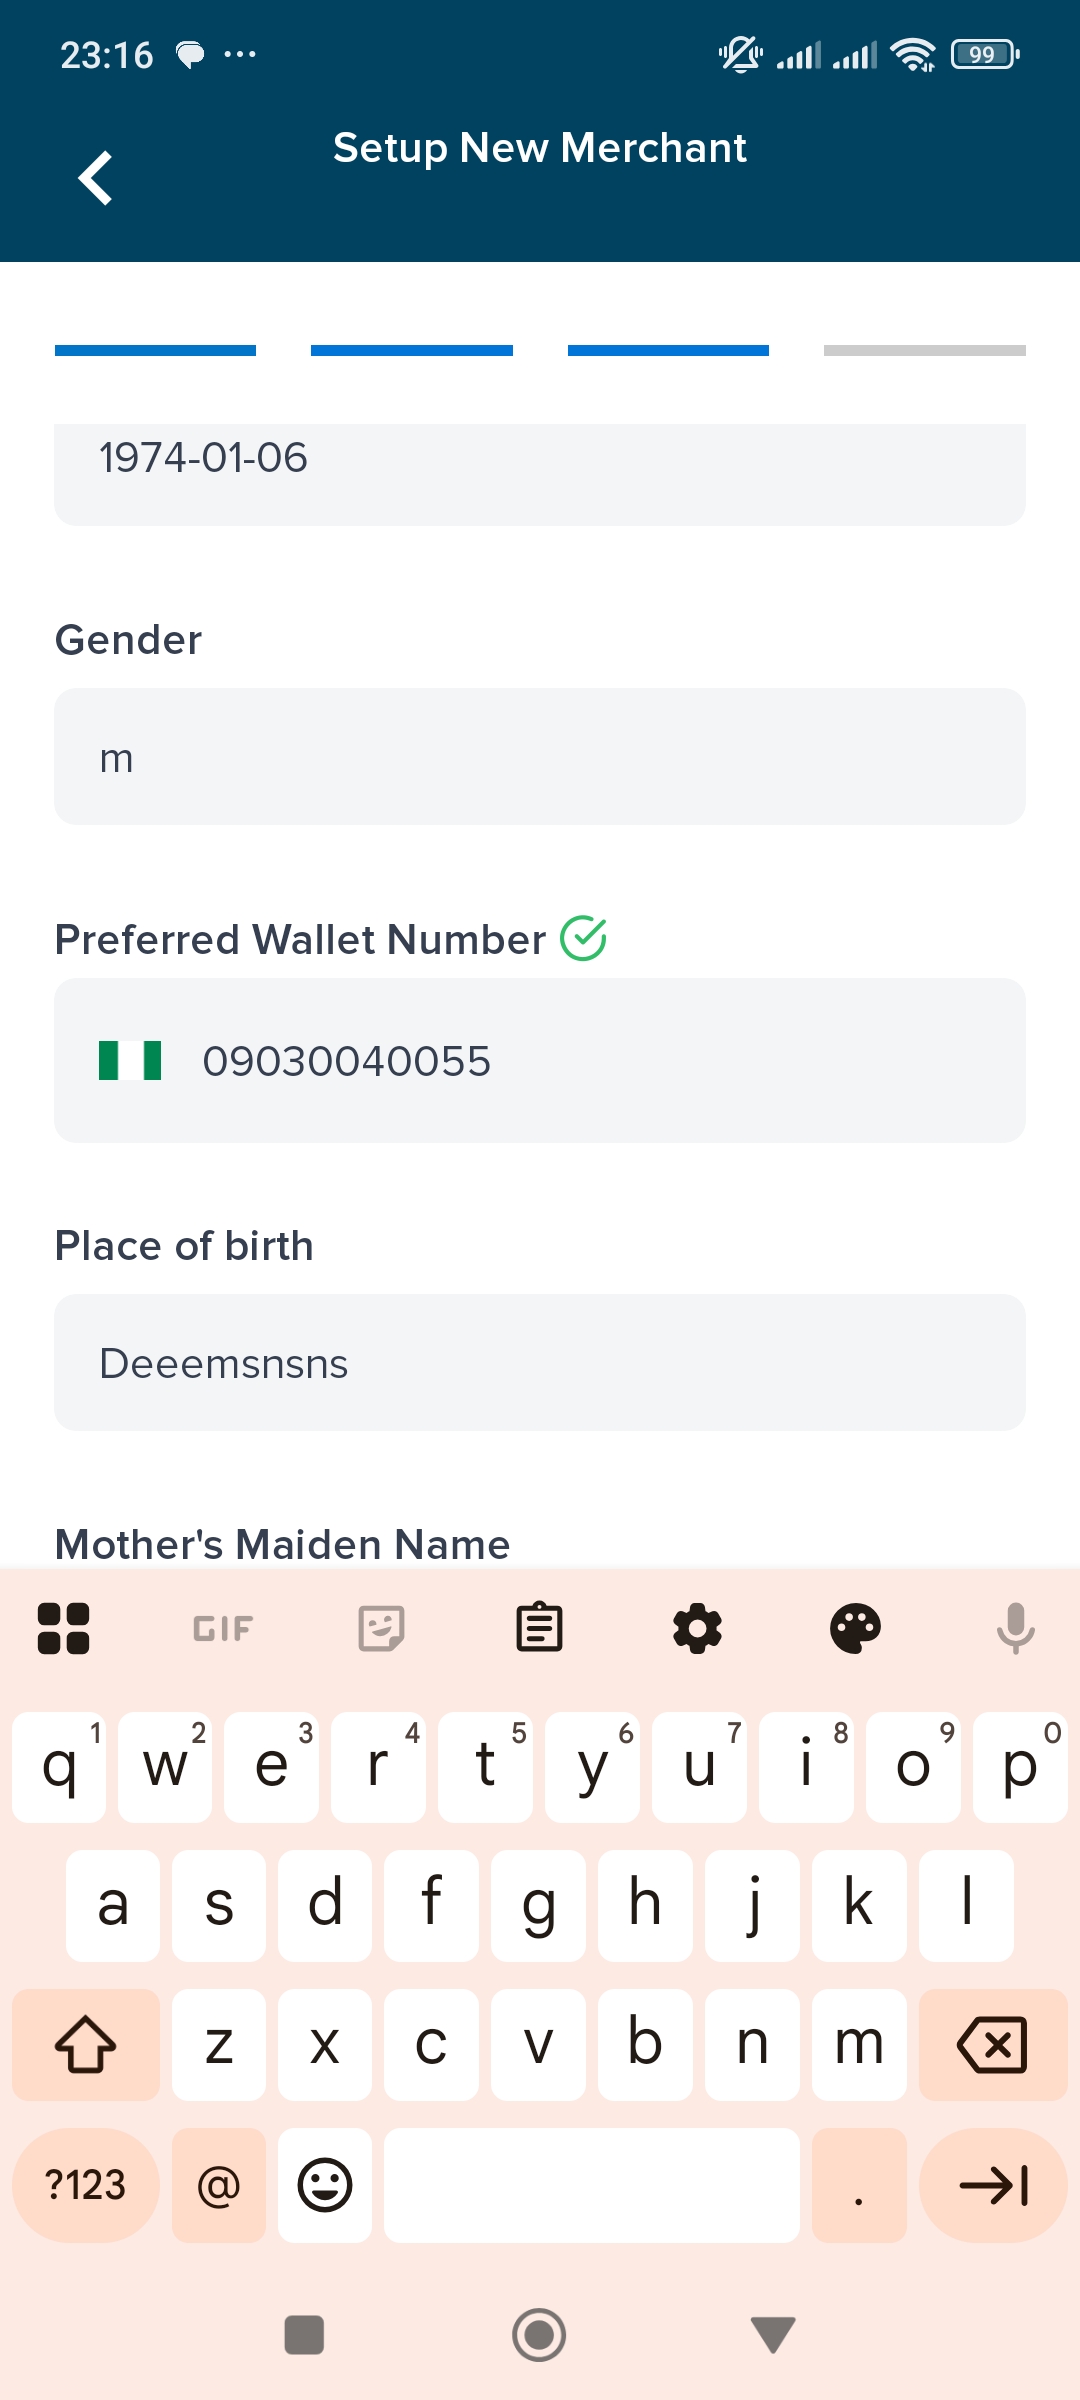Screen dimensions: 1080x2400
Task: Tap the GIF keyboard button
Action: pyautogui.click(x=222, y=1627)
